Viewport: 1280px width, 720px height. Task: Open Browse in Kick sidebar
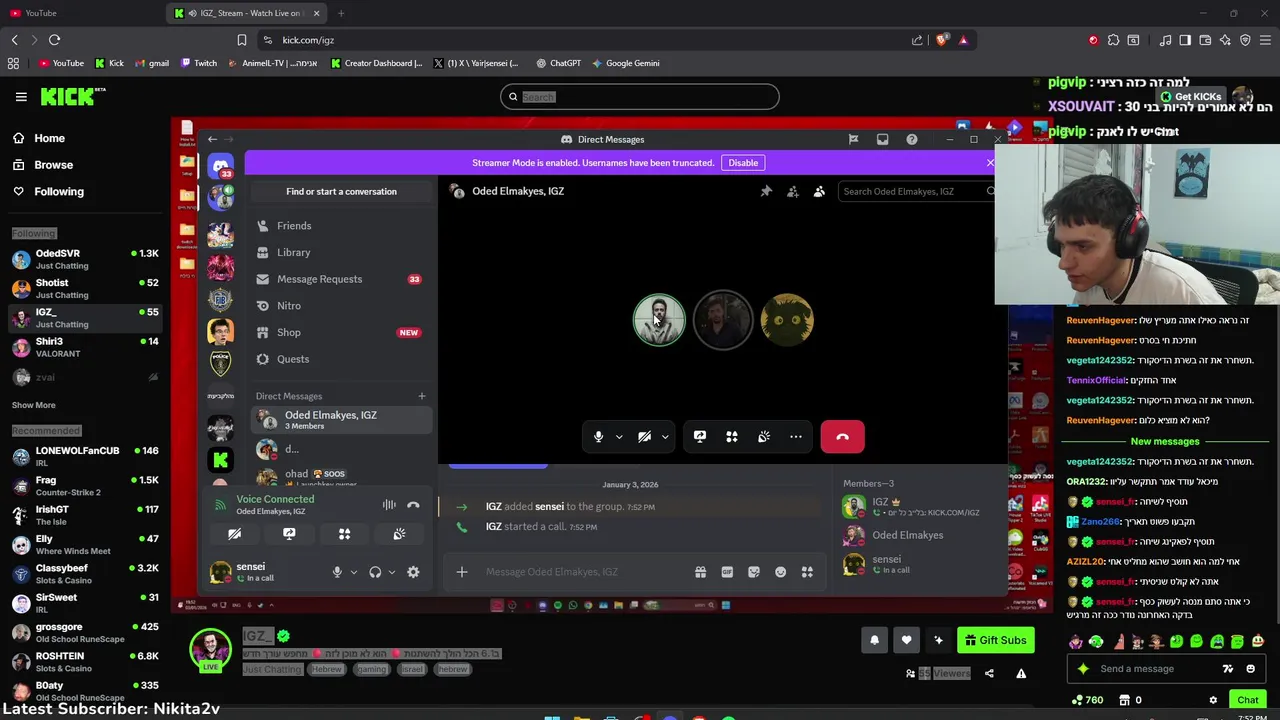pos(53,165)
